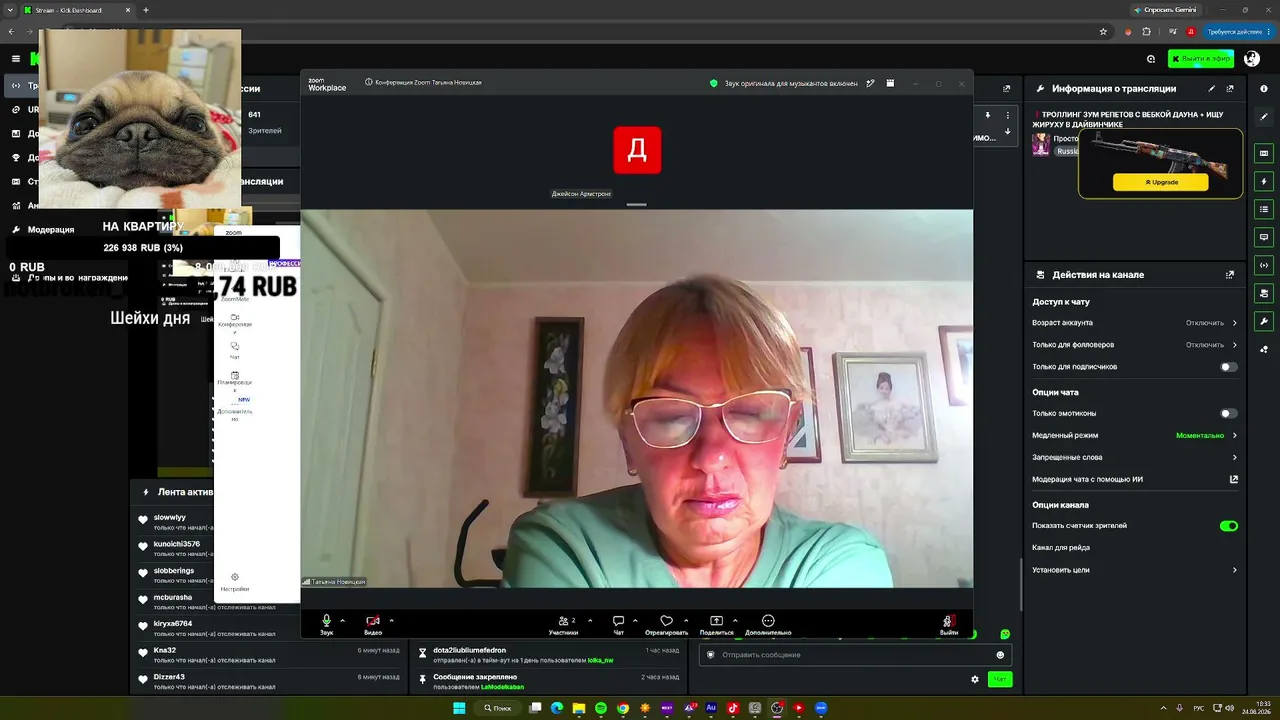Click chat bubble sidebar icon
1280x720 pixels.
pyautogui.click(x=1264, y=237)
